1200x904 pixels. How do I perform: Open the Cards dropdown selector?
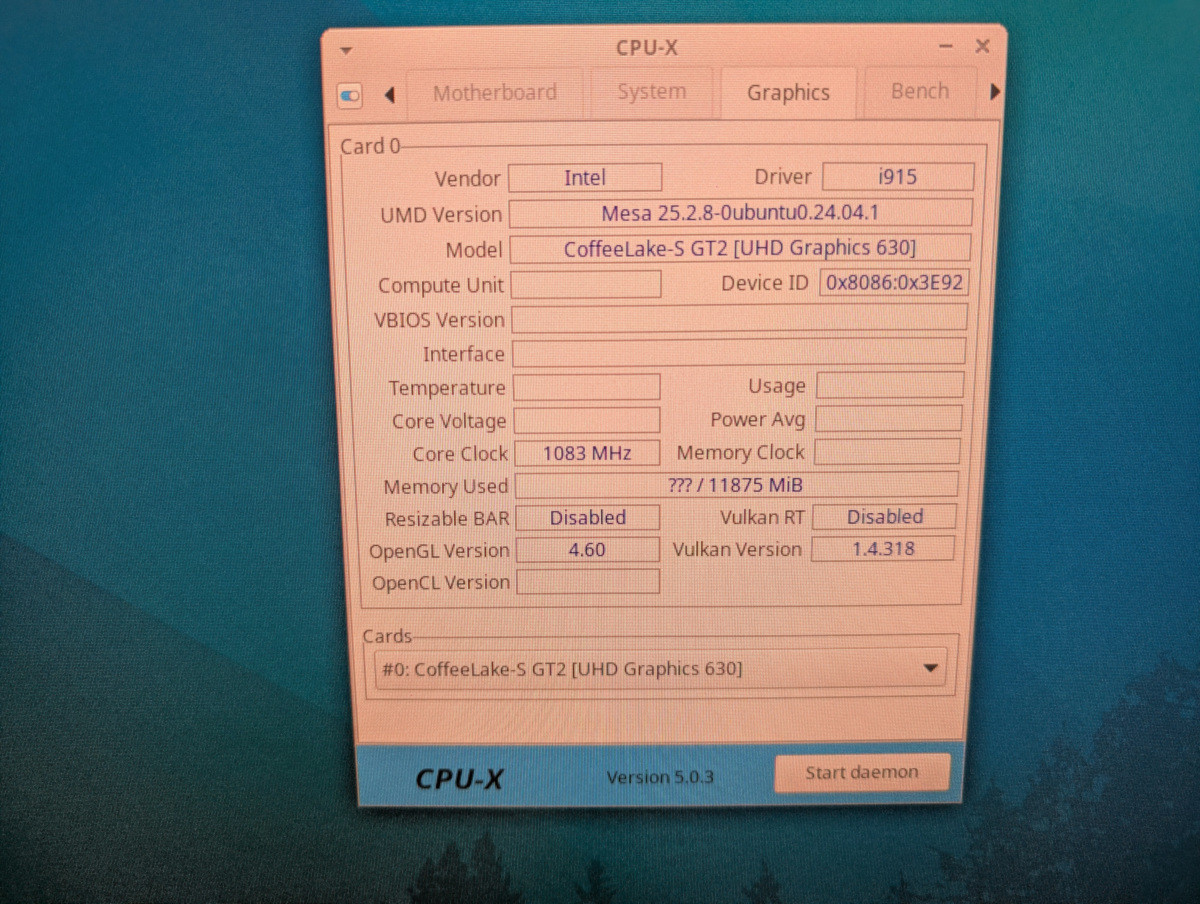pos(659,668)
